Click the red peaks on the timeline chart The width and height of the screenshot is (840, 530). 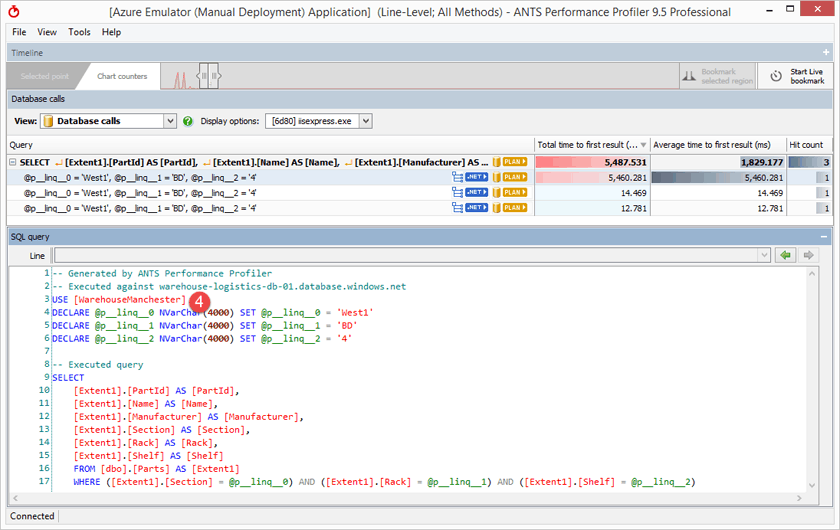click(181, 80)
